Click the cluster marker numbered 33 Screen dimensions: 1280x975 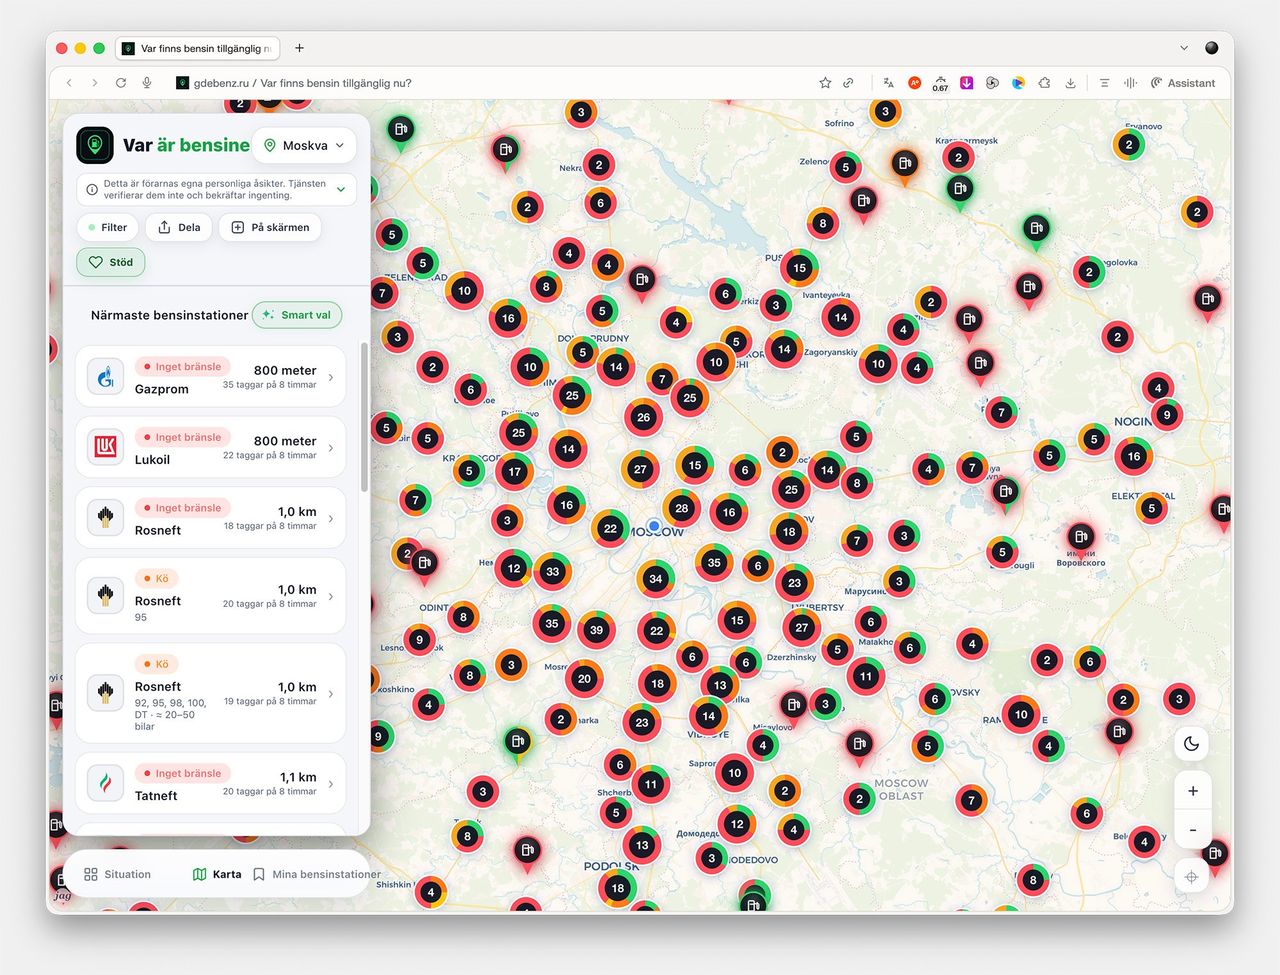click(x=553, y=572)
